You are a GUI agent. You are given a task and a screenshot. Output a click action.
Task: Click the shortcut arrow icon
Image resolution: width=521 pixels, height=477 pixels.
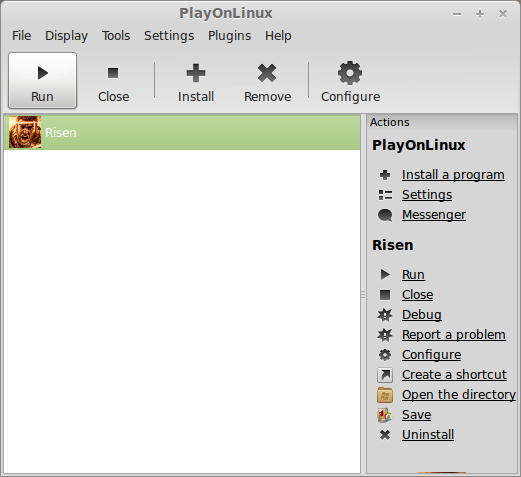pyautogui.click(x=385, y=375)
